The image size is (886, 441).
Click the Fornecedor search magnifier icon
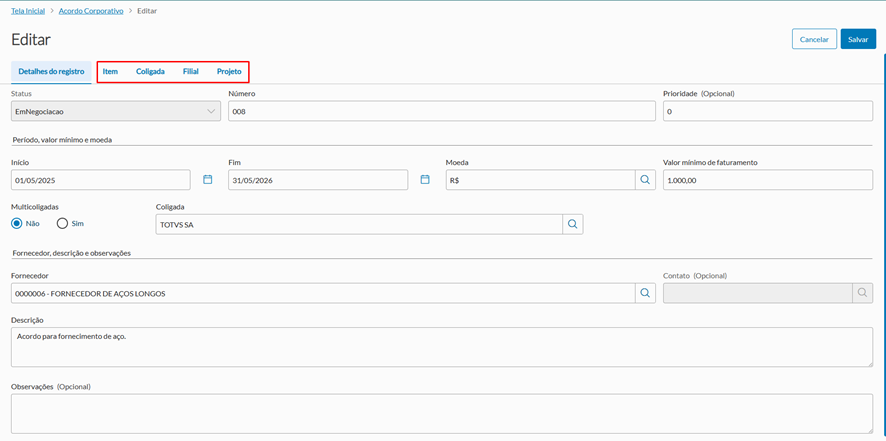pos(646,293)
